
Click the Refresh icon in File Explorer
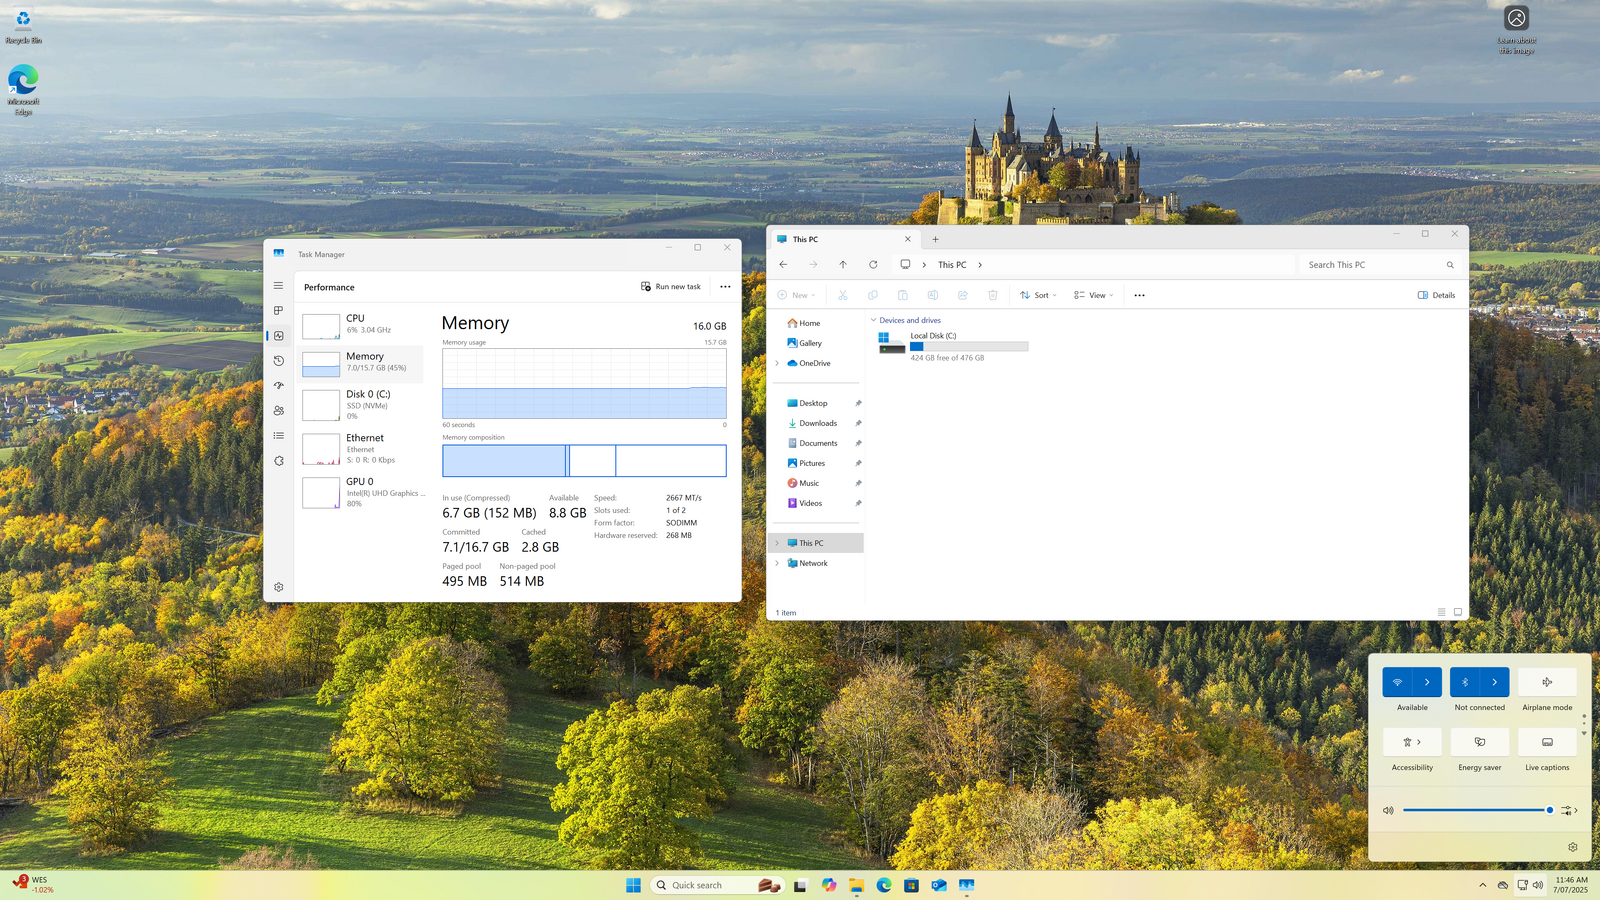pyautogui.click(x=873, y=265)
